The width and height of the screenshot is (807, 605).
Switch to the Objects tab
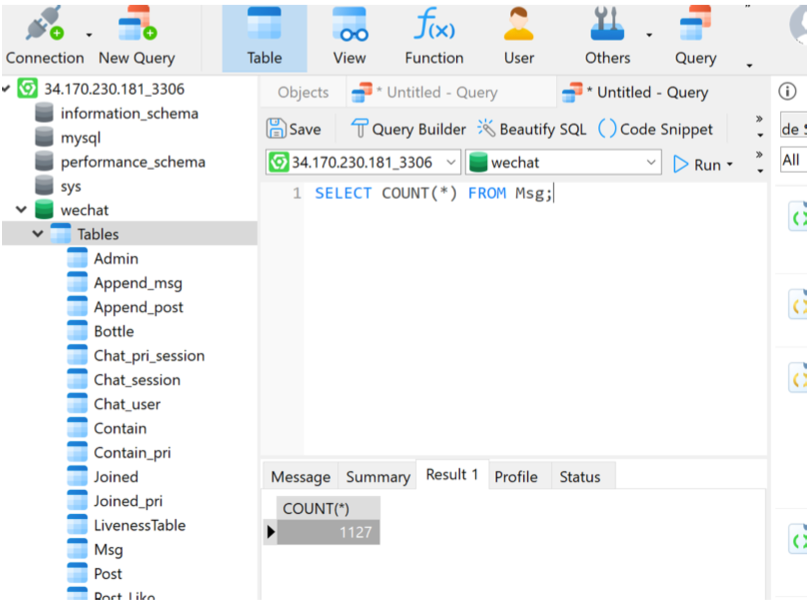(303, 92)
